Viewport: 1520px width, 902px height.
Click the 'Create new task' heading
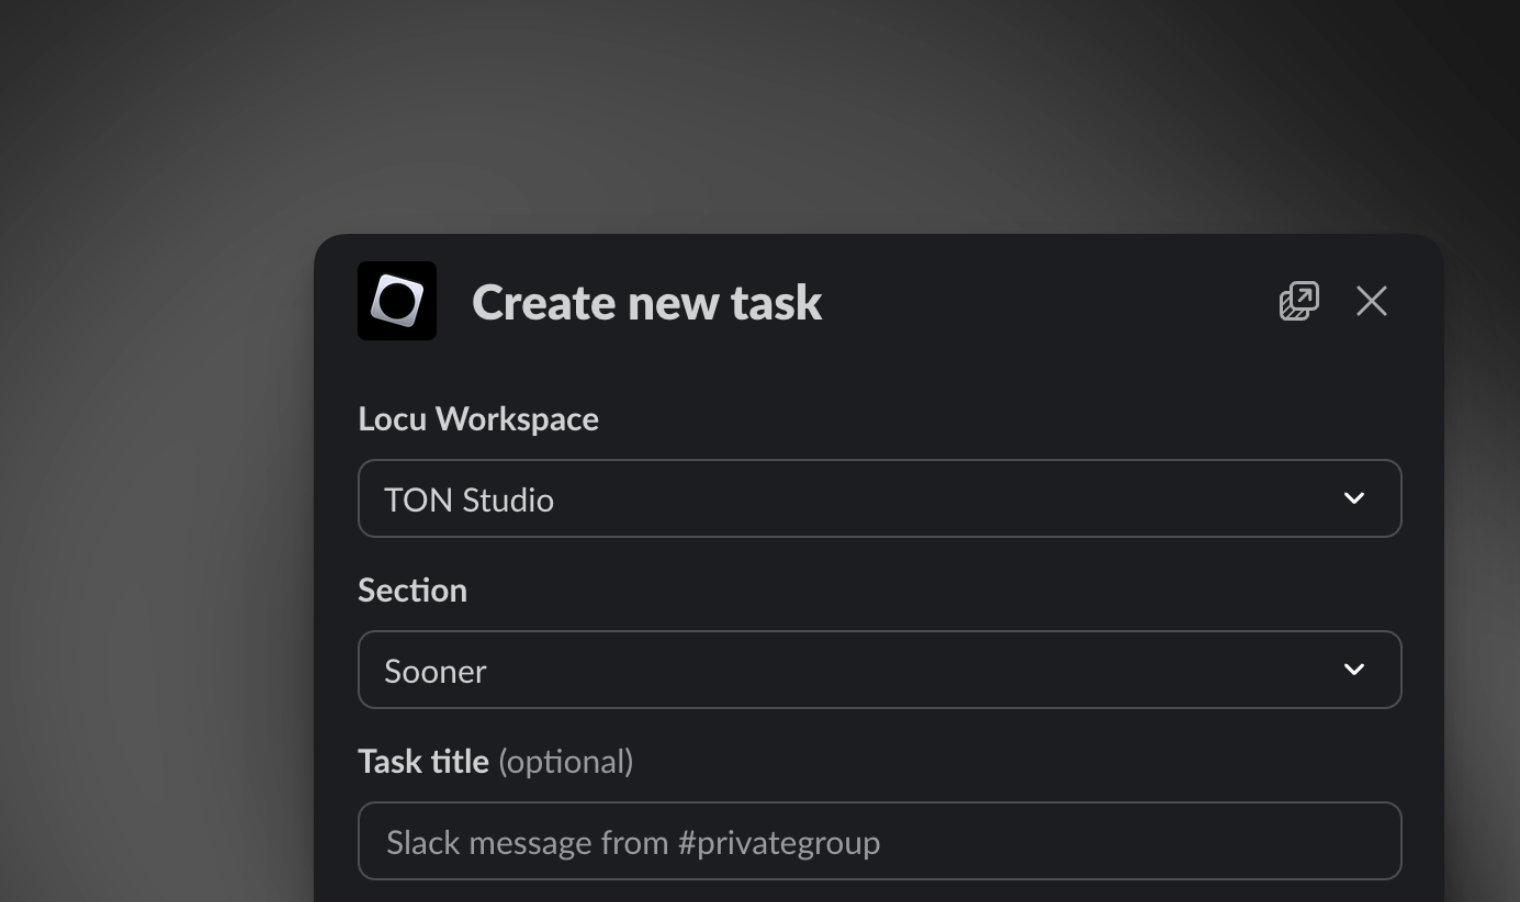[646, 302]
